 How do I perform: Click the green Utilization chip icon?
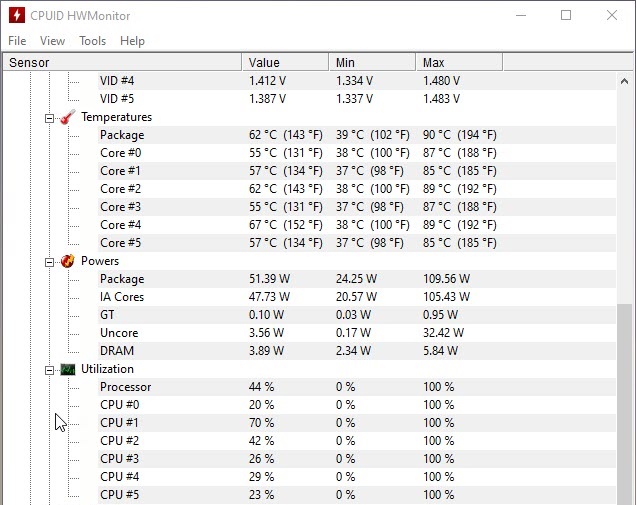click(x=67, y=369)
